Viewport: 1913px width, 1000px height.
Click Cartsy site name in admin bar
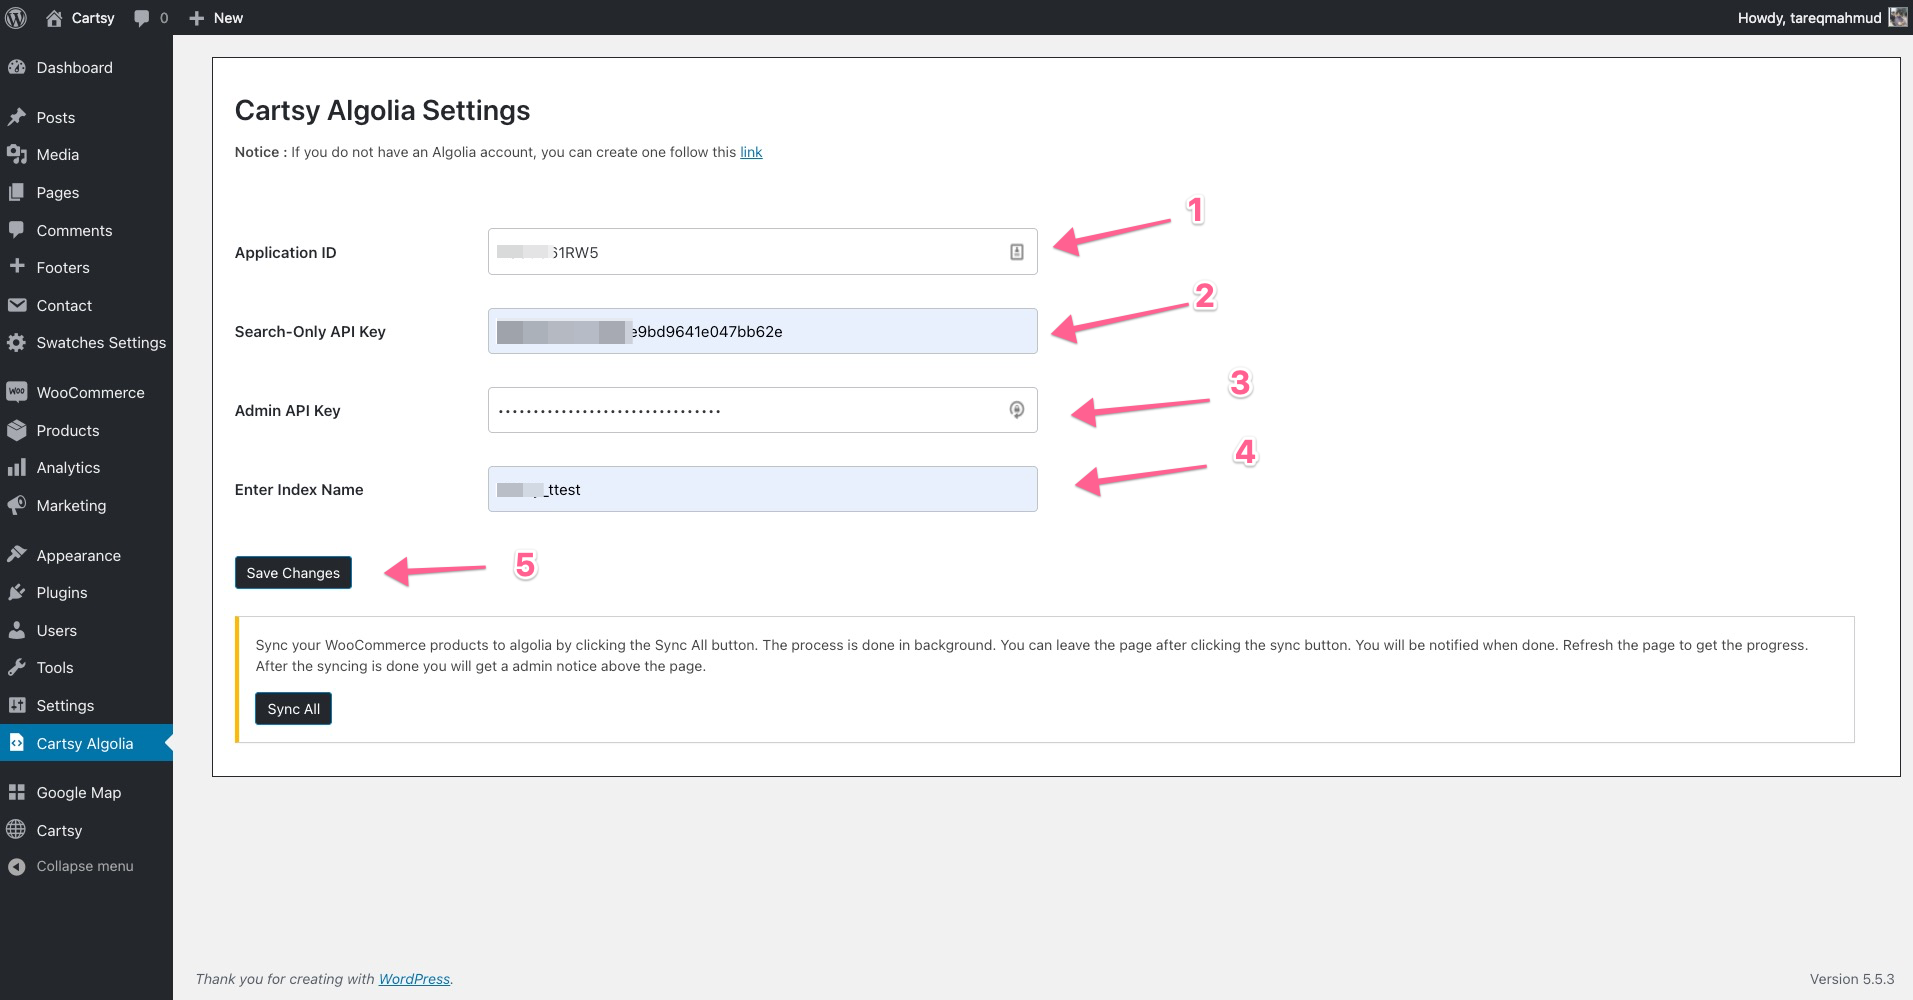click(93, 18)
